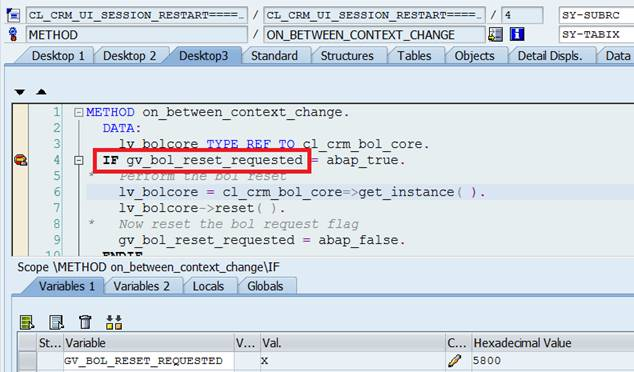Click the blue information icon
This screenshot has width=634, height=372.
[x=517, y=34]
